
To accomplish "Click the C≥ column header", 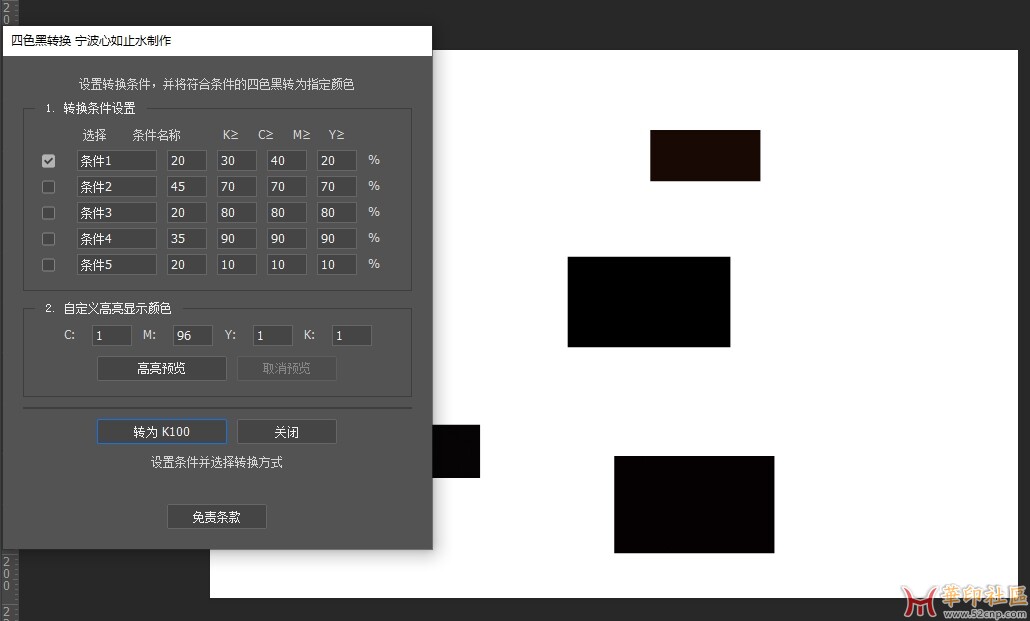I will coord(265,135).
